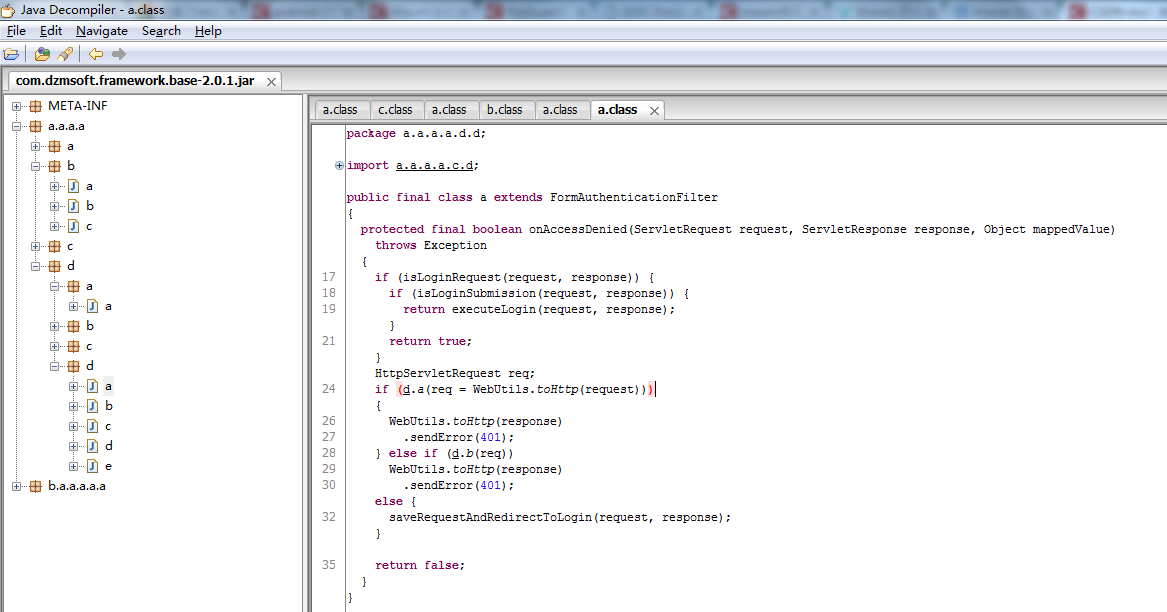
Task: Expand class e tree node members
Action: 74,467
